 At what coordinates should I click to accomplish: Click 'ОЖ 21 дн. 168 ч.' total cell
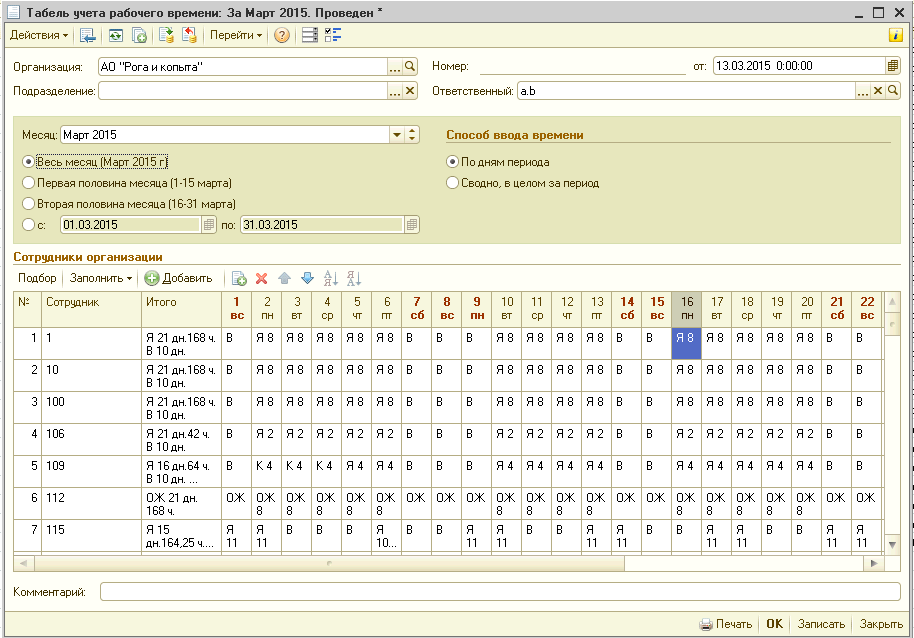pyautogui.click(x=181, y=503)
